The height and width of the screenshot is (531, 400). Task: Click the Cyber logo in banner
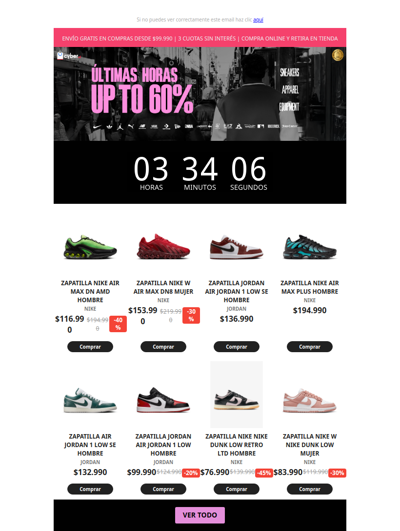[x=69, y=56]
